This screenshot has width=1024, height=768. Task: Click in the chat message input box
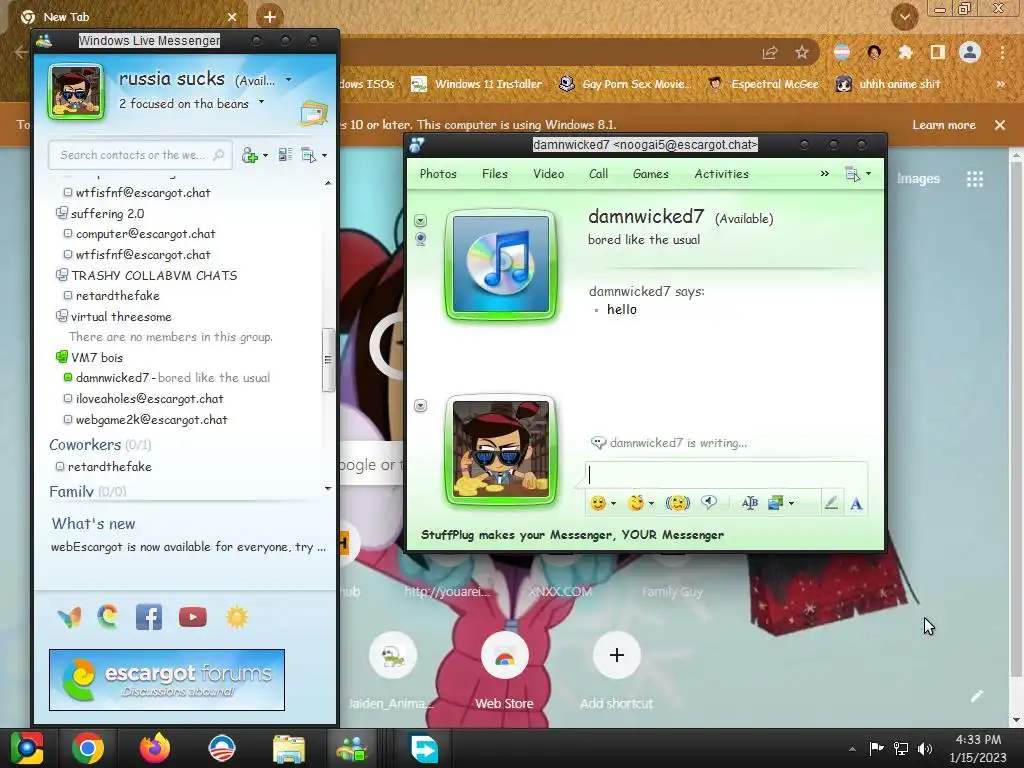pos(726,475)
